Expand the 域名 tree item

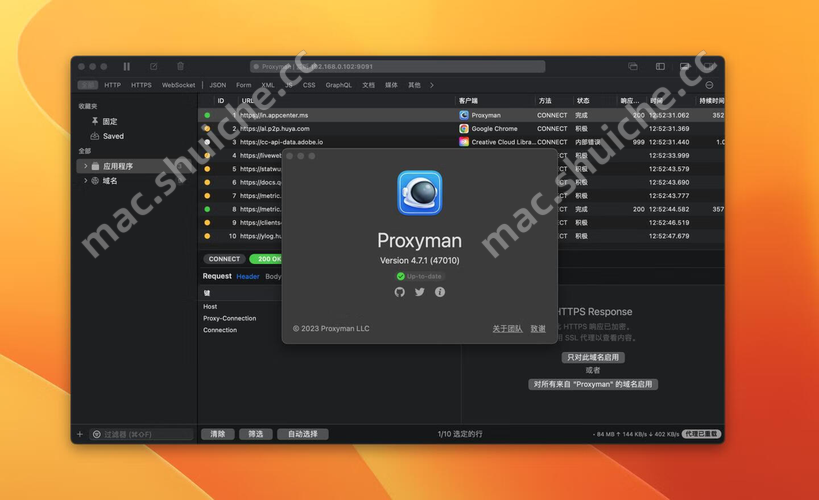(85, 181)
